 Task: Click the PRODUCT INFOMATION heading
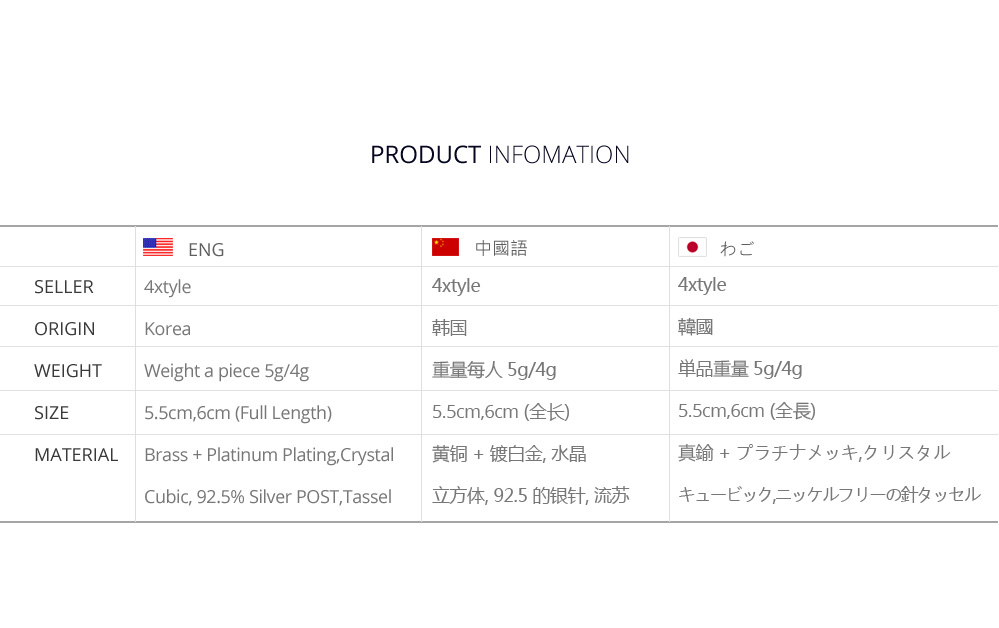pos(500,155)
